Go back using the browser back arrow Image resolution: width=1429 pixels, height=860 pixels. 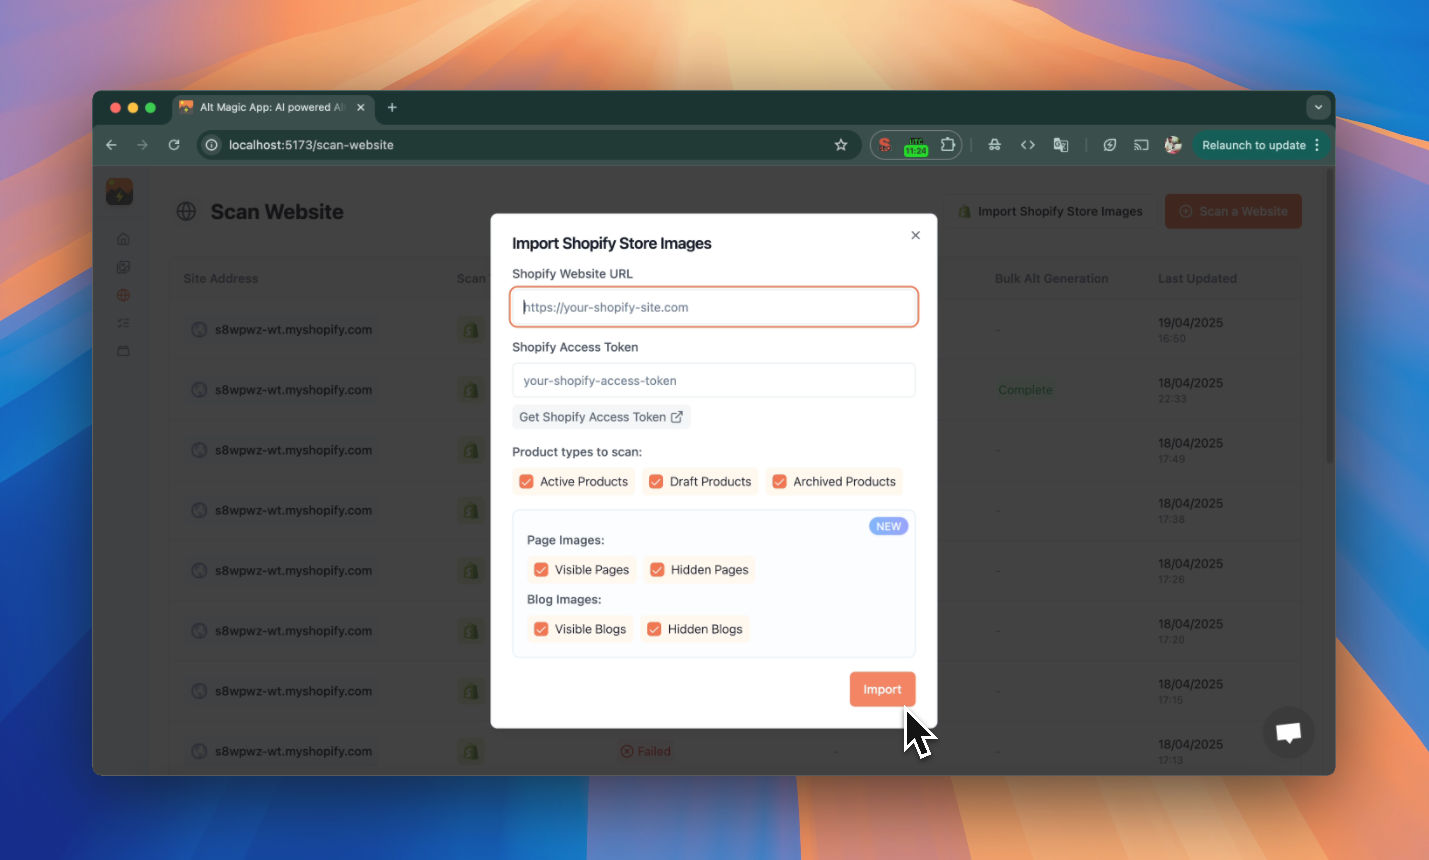tap(111, 145)
